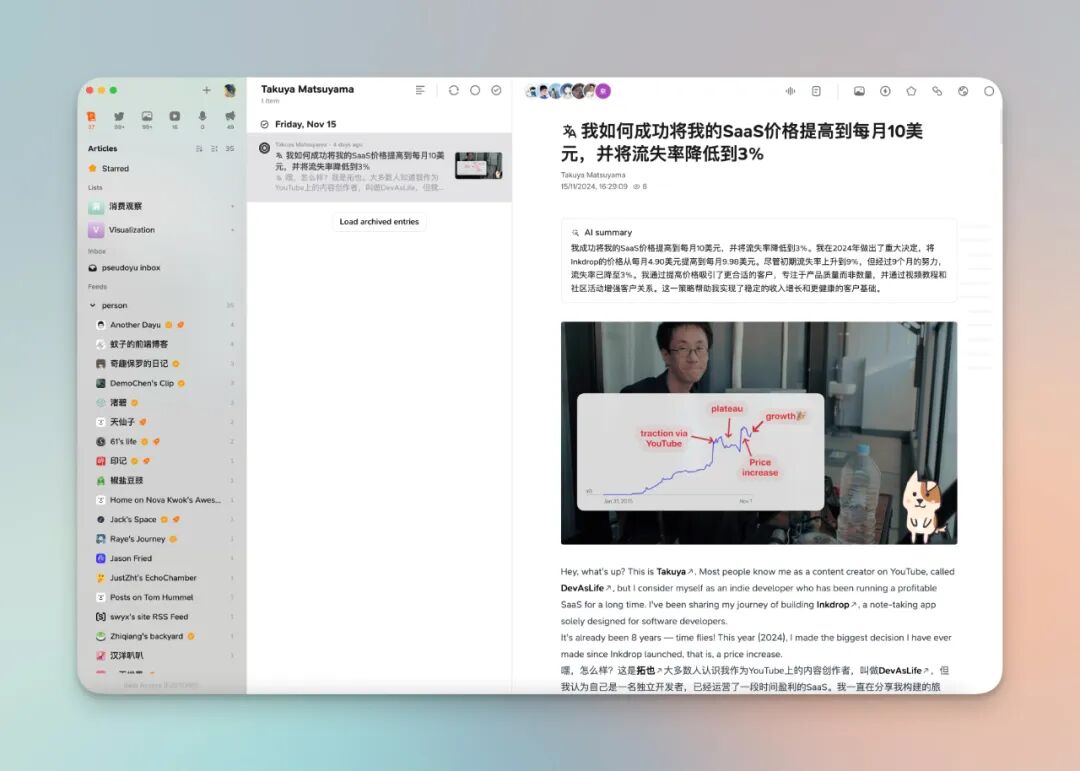The height and width of the screenshot is (771, 1080).
Task: Open the user profile avatar menu
Action: pos(230,90)
